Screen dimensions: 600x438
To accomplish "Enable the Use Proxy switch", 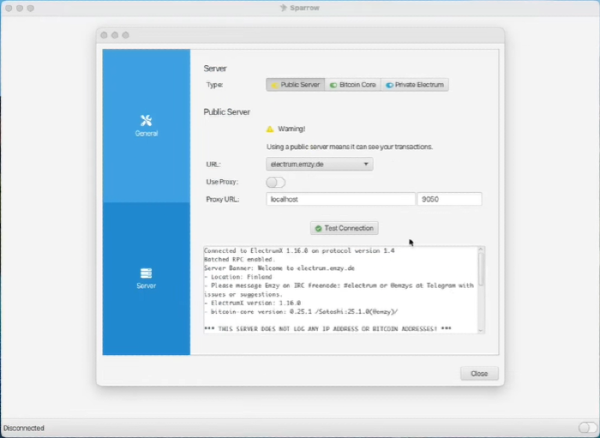I will (x=275, y=182).
